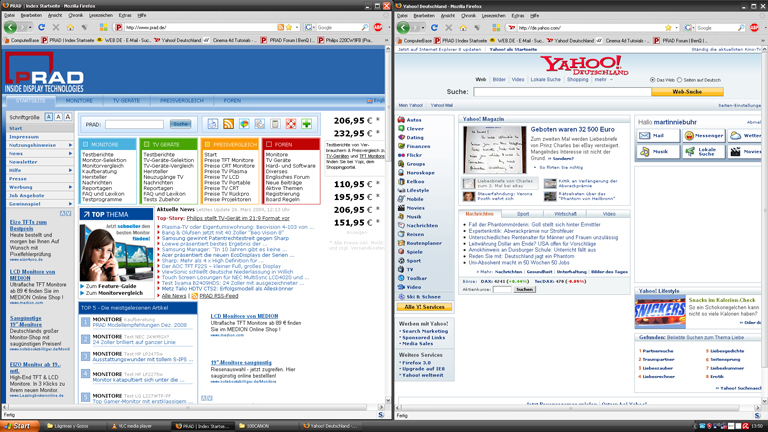Expand the Nutzungshinweise submenu arrow
Viewport: 768px width, 432px height.
point(70,145)
